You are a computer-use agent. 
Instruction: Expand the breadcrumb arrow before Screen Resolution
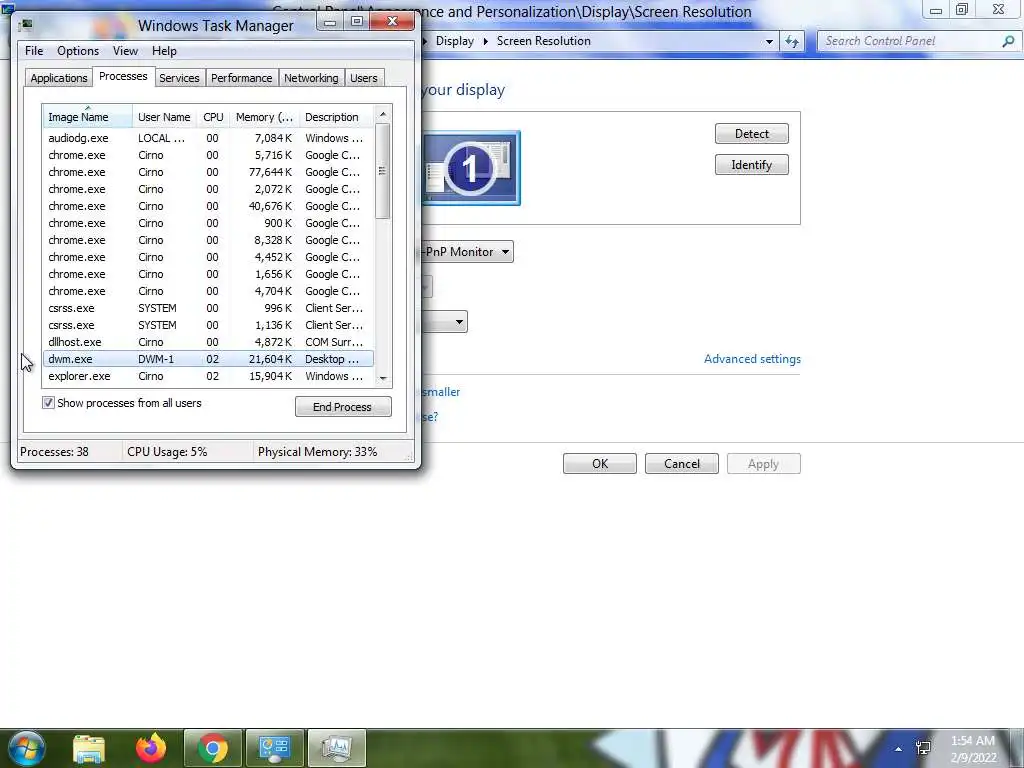pos(485,41)
